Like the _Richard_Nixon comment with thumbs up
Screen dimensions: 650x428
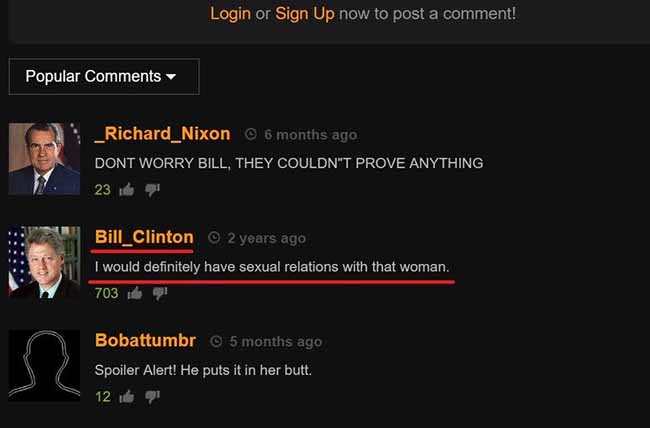(x=127, y=190)
